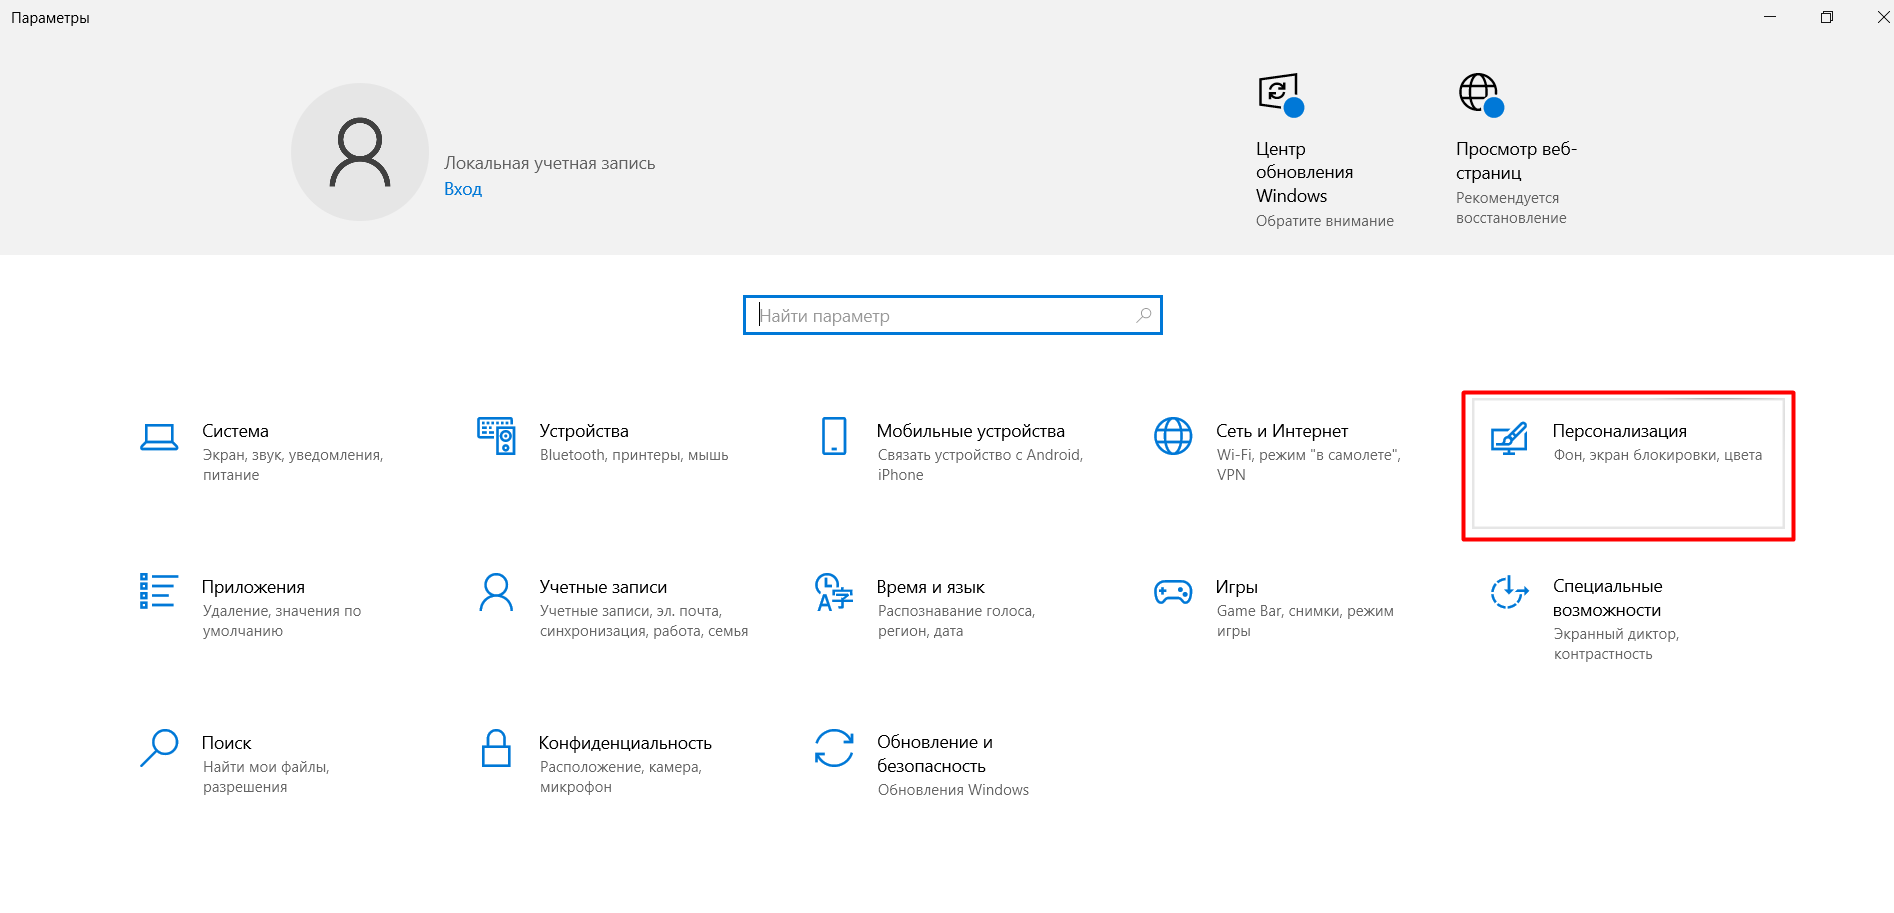Click 'Wi-Fi, режим "в самолете", VPN' text
This screenshot has height=913, width=1894.
click(x=1309, y=465)
